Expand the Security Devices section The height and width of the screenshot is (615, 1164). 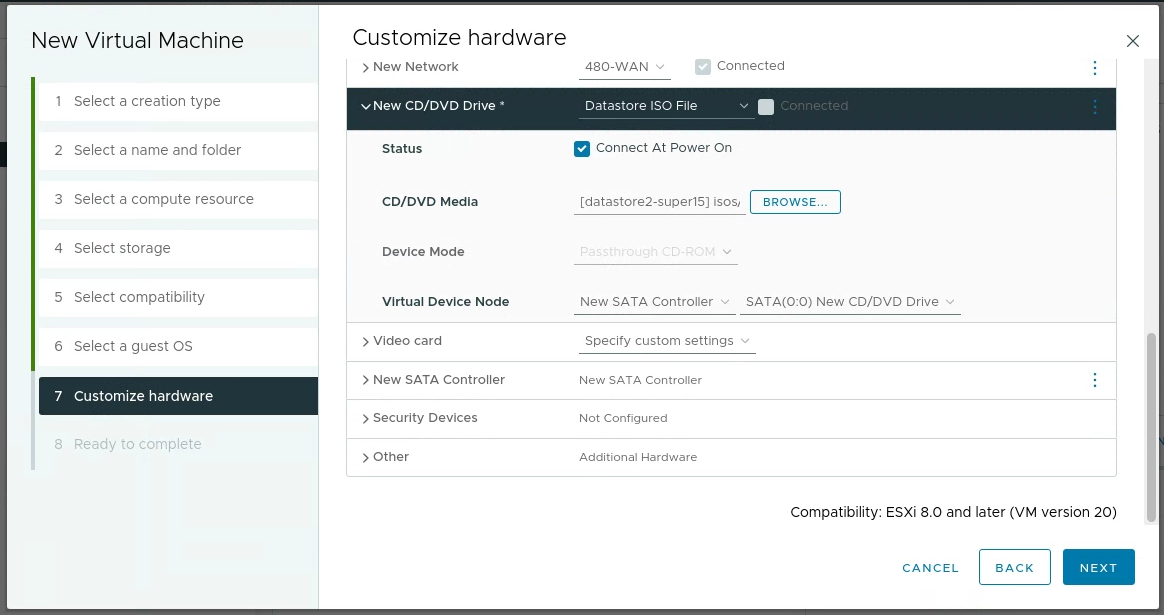point(365,419)
